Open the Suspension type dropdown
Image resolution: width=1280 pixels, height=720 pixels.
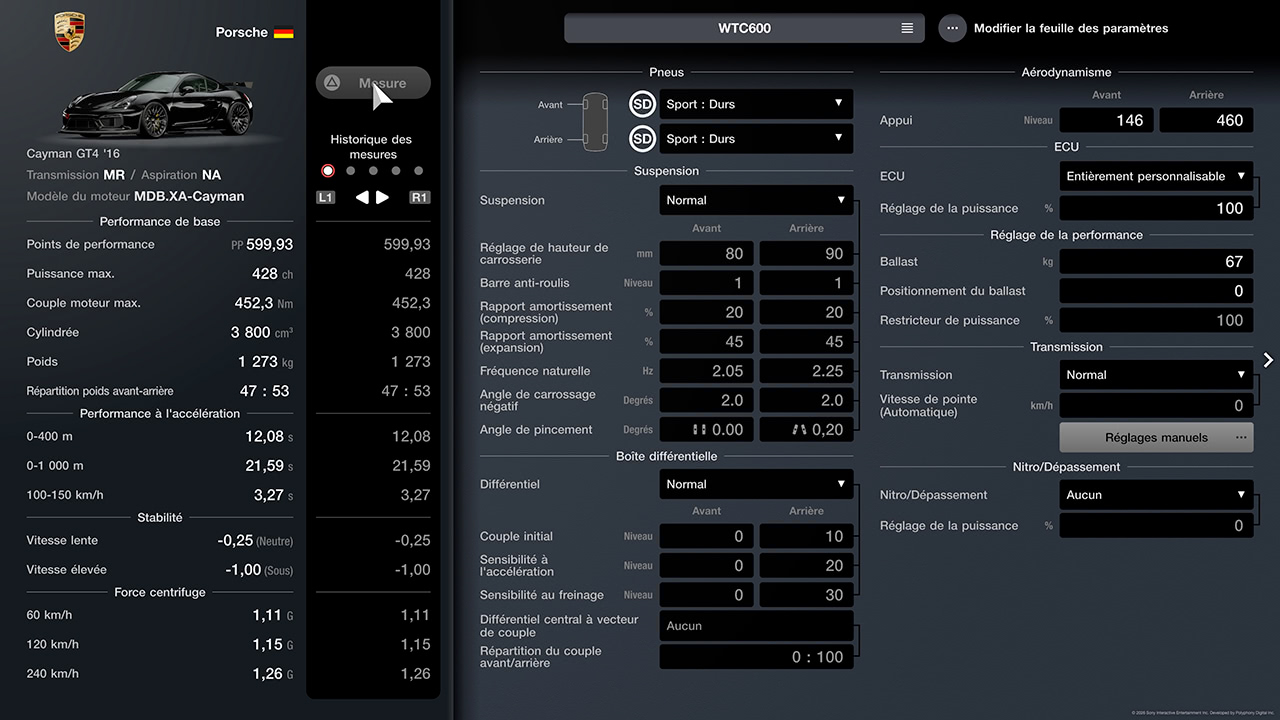pyautogui.click(x=756, y=200)
